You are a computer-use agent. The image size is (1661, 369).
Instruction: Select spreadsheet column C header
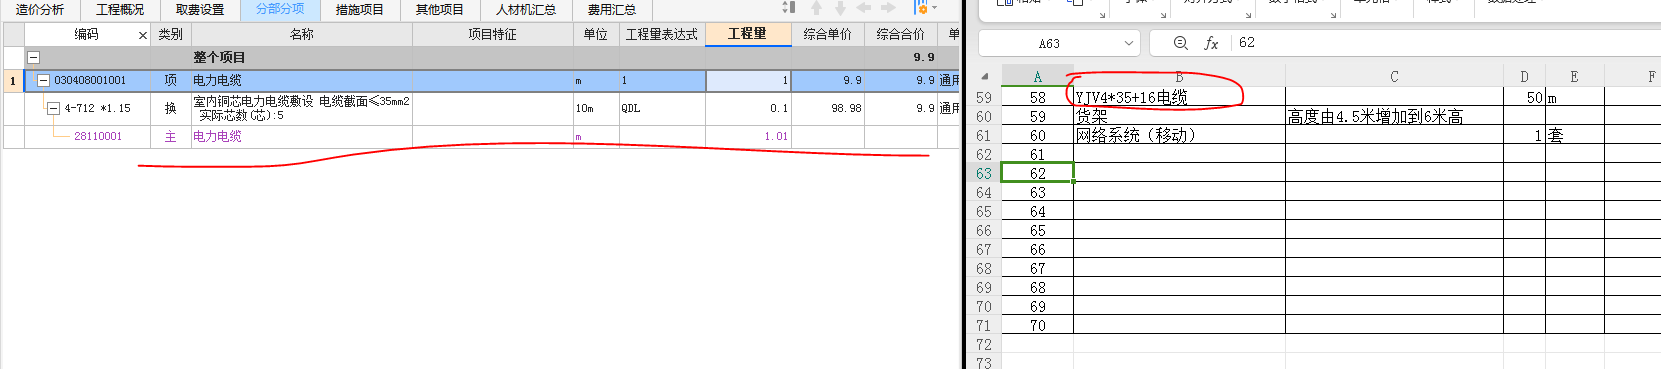1395,77
